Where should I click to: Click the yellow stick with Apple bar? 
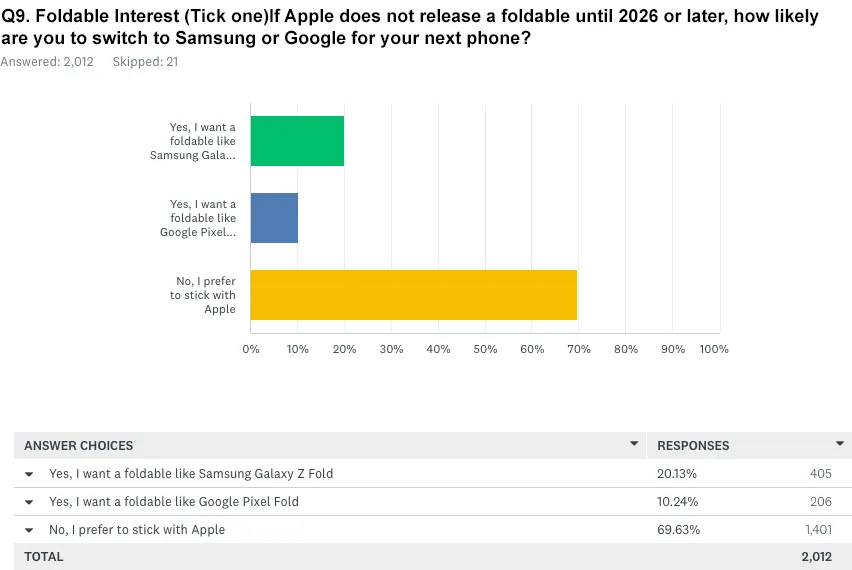point(413,295)
